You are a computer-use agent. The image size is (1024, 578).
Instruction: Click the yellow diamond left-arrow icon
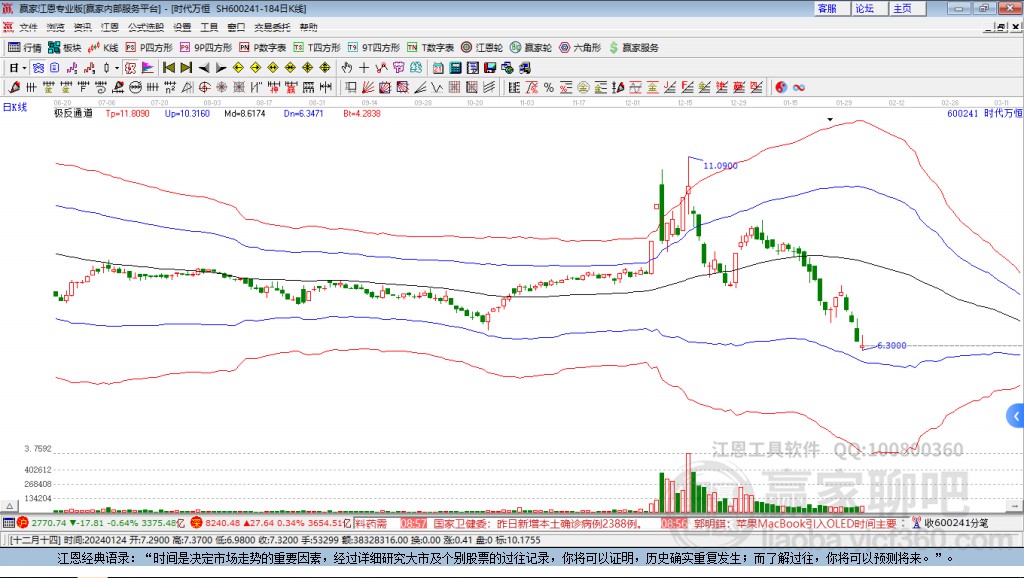click(x=238, y=68)
